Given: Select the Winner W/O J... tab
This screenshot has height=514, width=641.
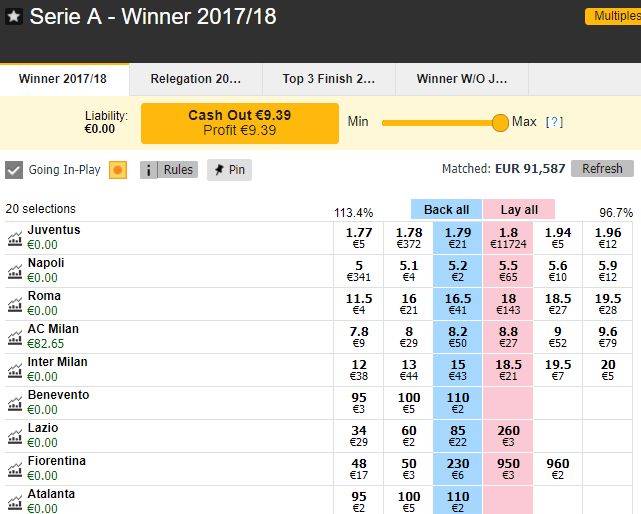Looking at the screenshot, I should tap(462, 79).
